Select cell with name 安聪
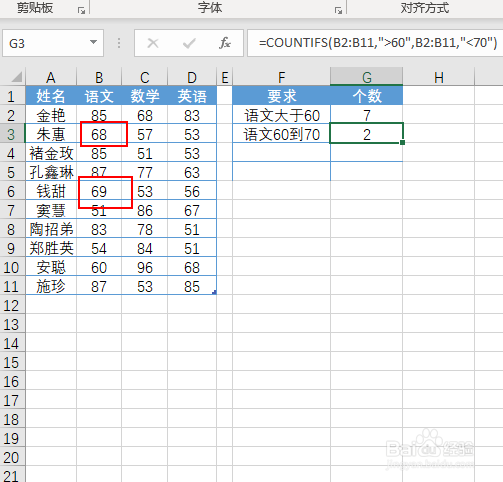Screen dimensions: 503x482 coord(51,267)
